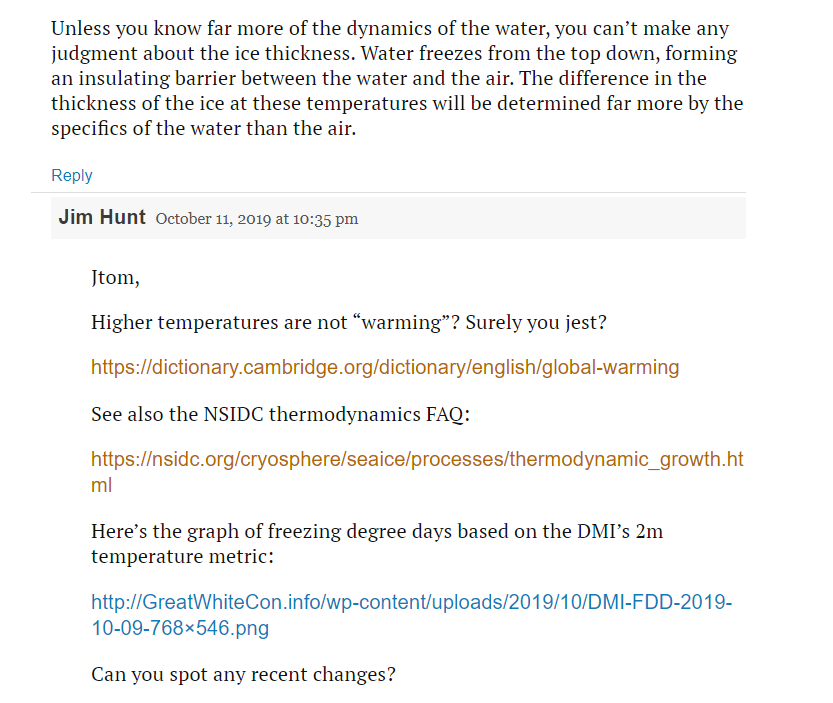Click the October 11, 2019 timestamp
This screenshot has height=703, width=833.
pos(257,219)
